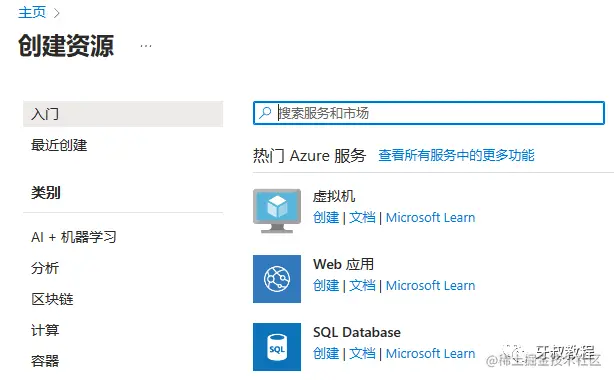Click 查看所有服务中的更多功能 link
Screen dimensions: 614x380
pyautogui.click(x=456, y=155)
